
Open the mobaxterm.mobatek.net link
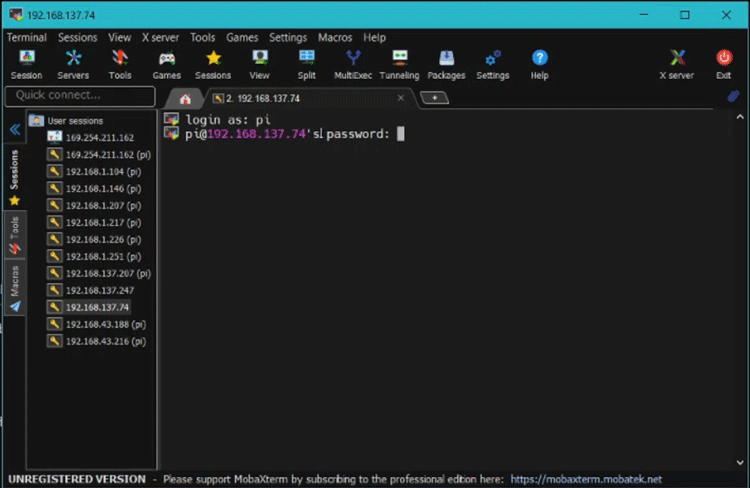click(x=586, y=480)
